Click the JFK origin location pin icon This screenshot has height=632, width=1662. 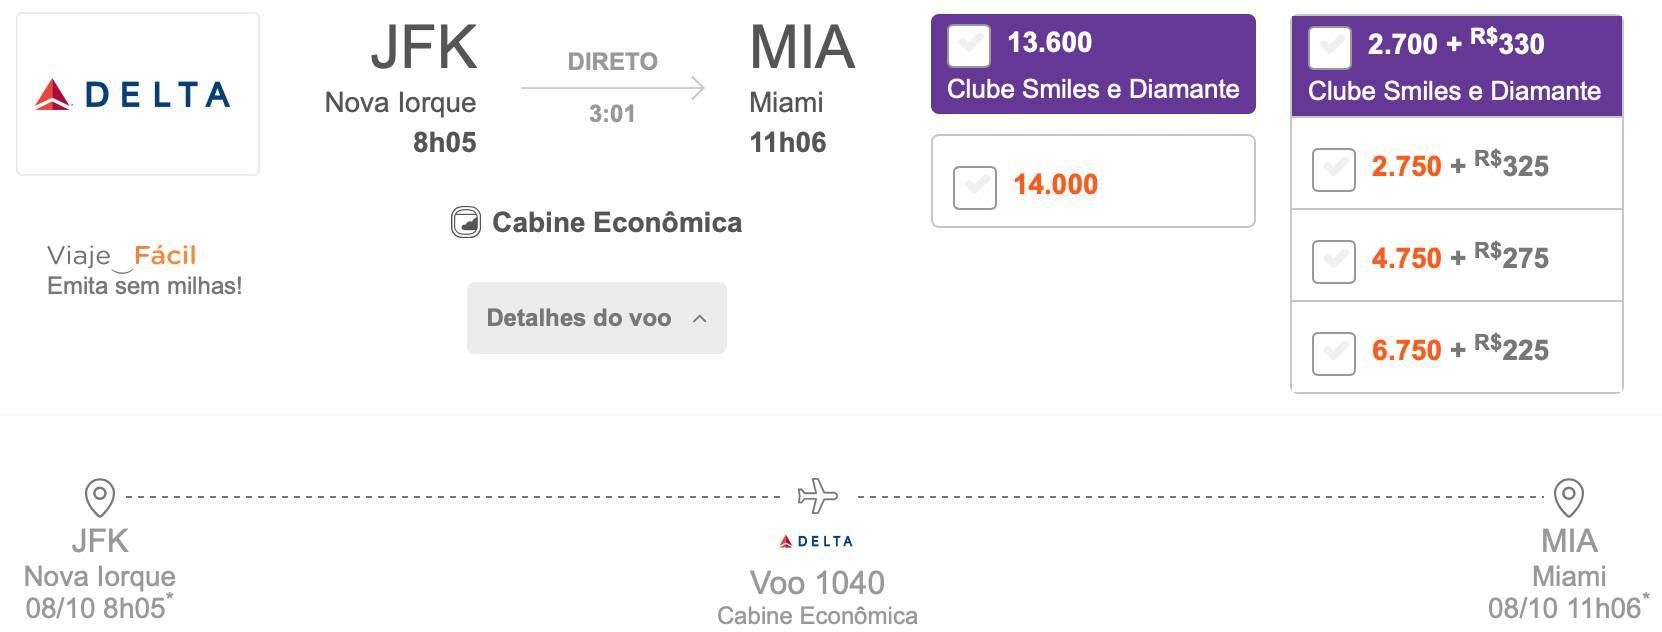point(100,497)
